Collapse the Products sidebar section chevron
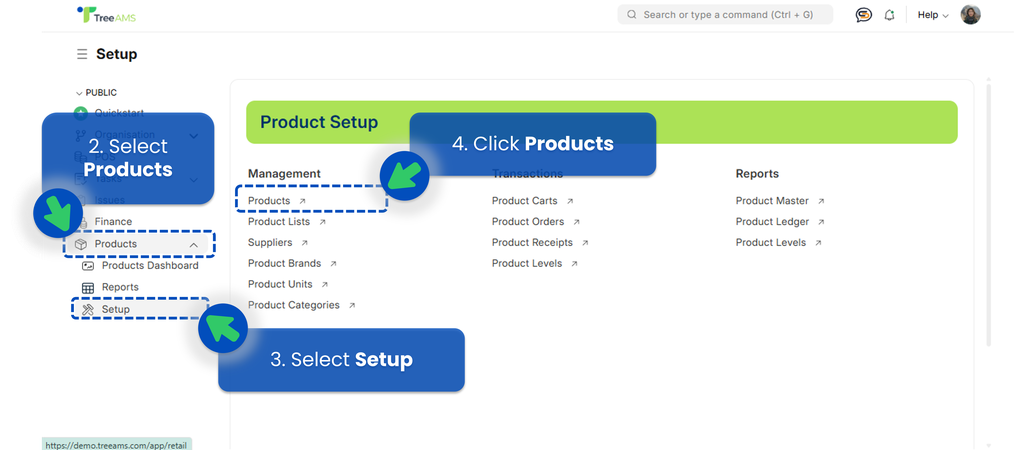This screenshot has width=1024, height=450. [x=193, y=244]
